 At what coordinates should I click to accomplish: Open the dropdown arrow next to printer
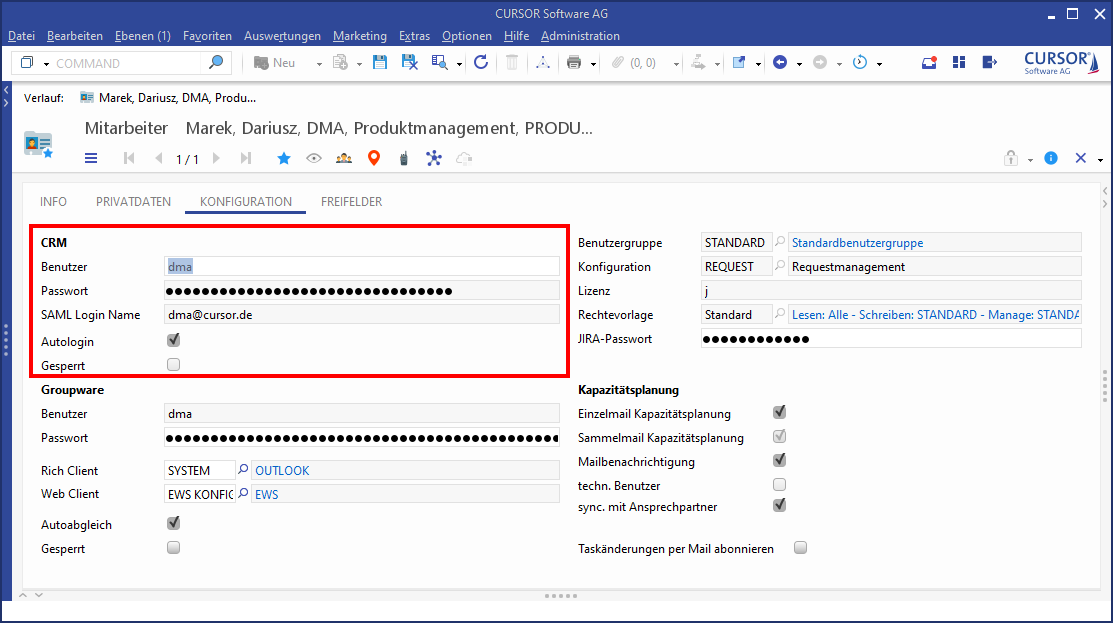[x=593, y=64]
